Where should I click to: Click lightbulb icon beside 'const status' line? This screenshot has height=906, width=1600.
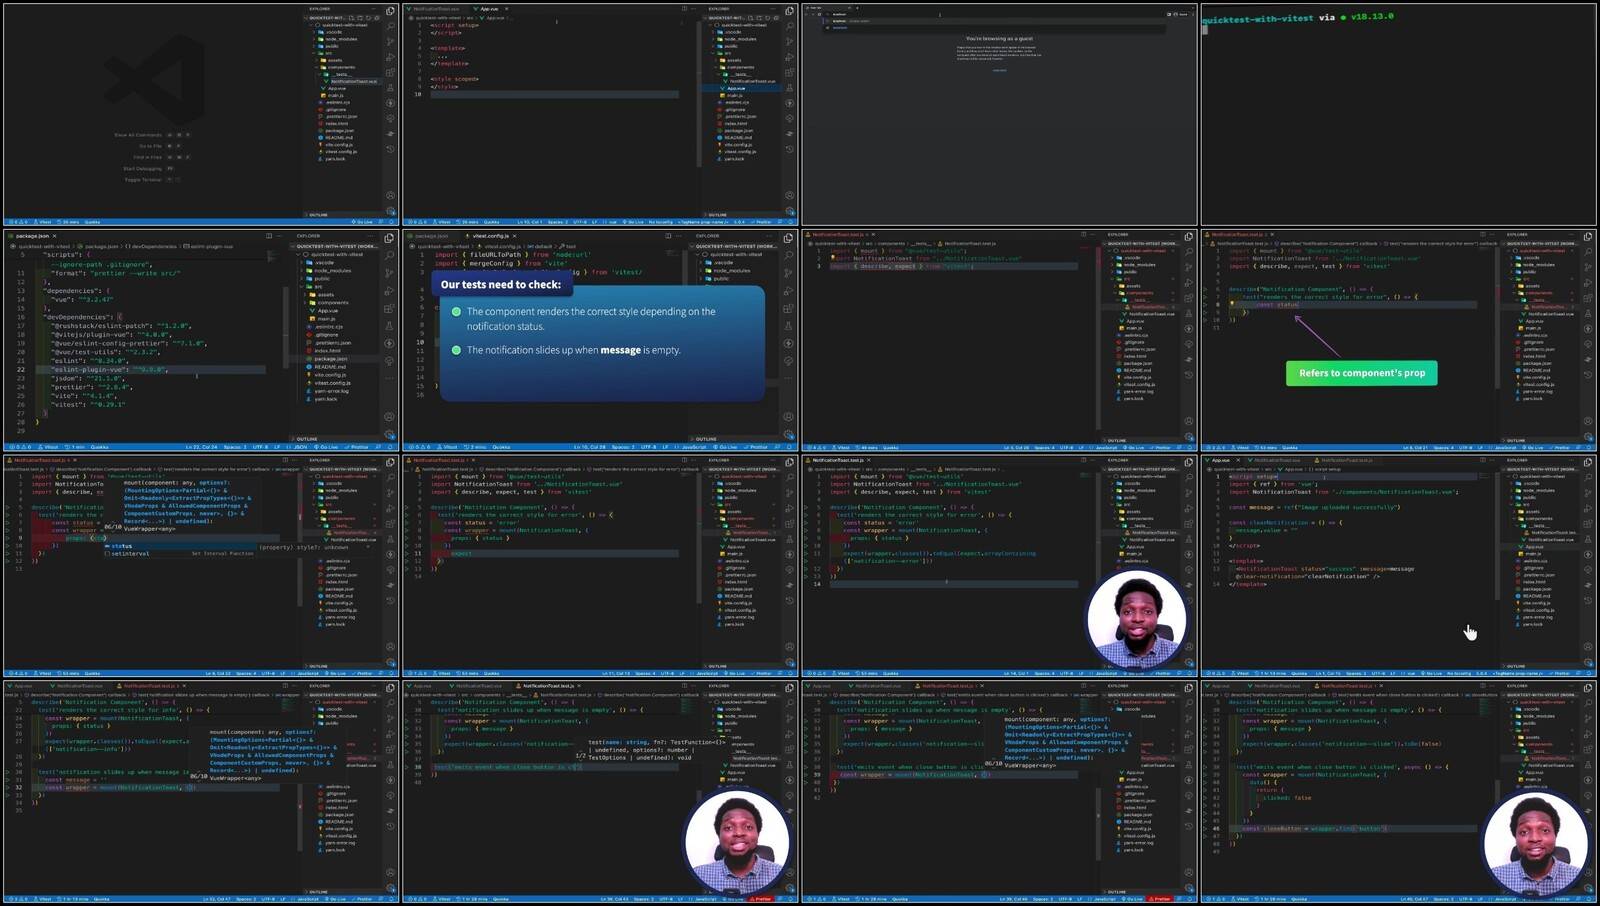coord(1232,304)
